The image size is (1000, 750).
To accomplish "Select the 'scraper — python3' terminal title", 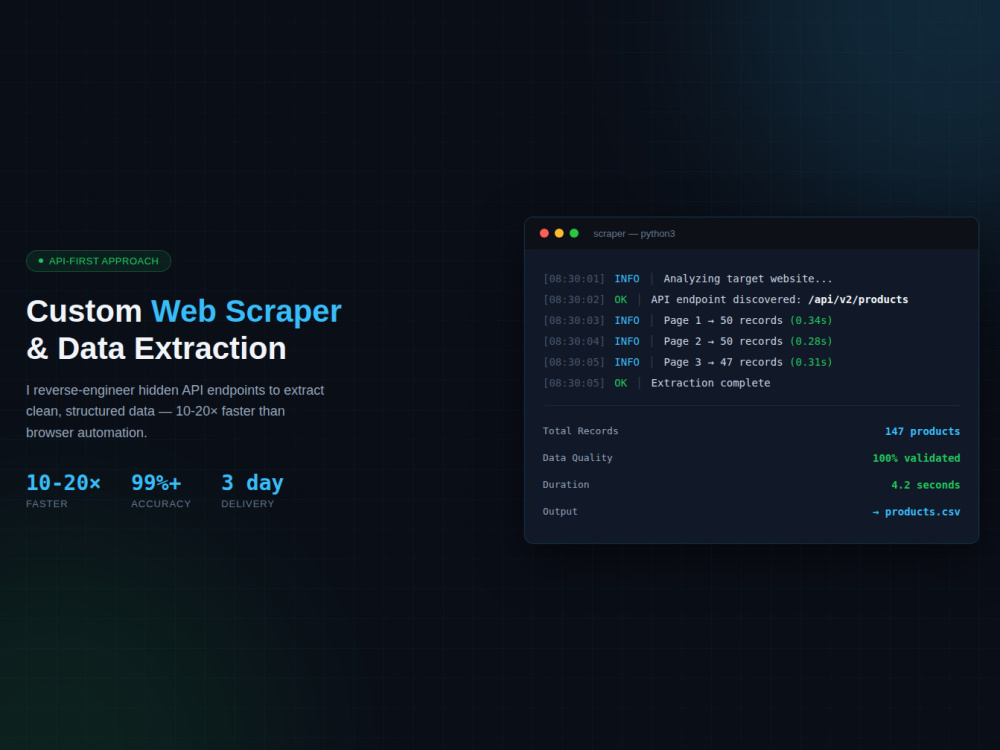I will point(634,233).
